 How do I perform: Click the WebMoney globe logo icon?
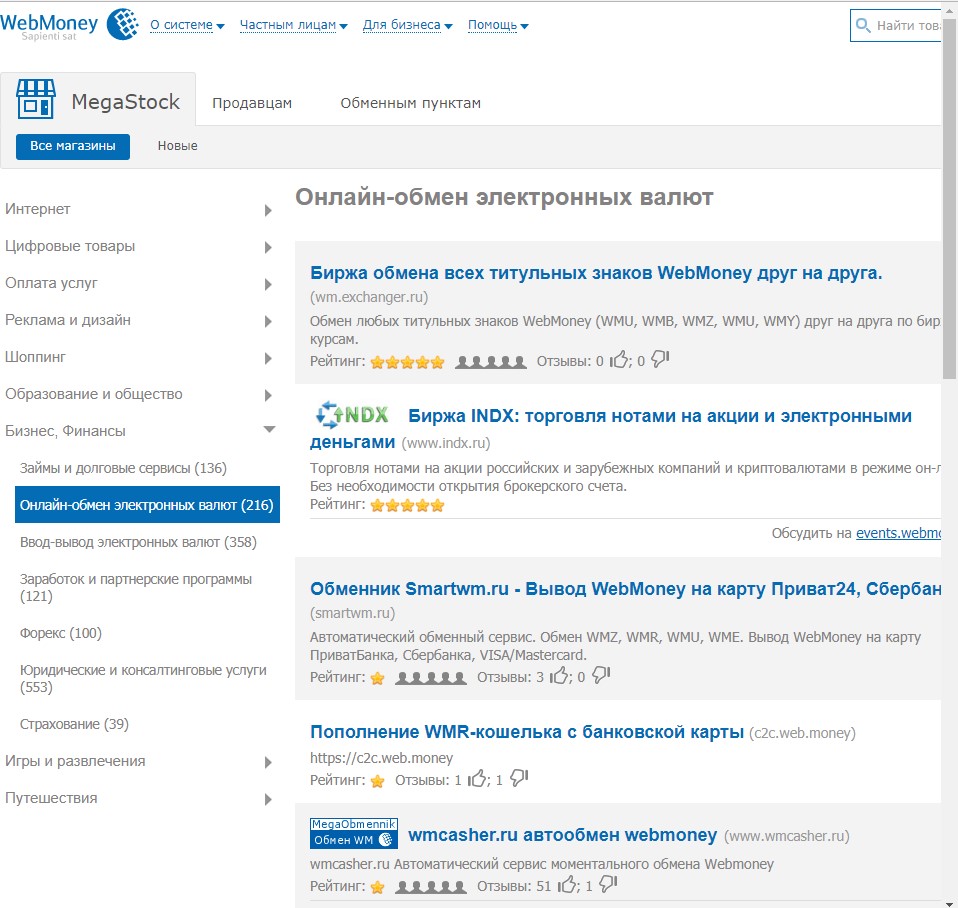[122, 23]
